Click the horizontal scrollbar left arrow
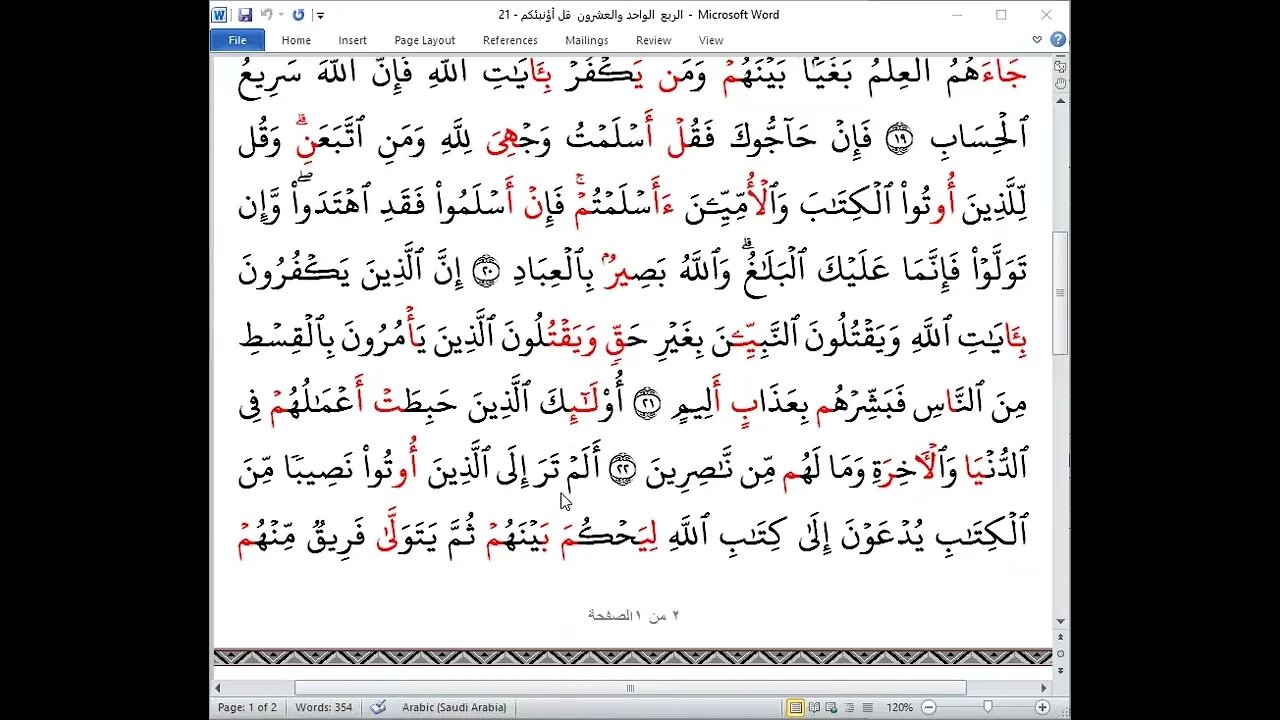The width and height of the screenshot is (1280, 720). [218, 688]
